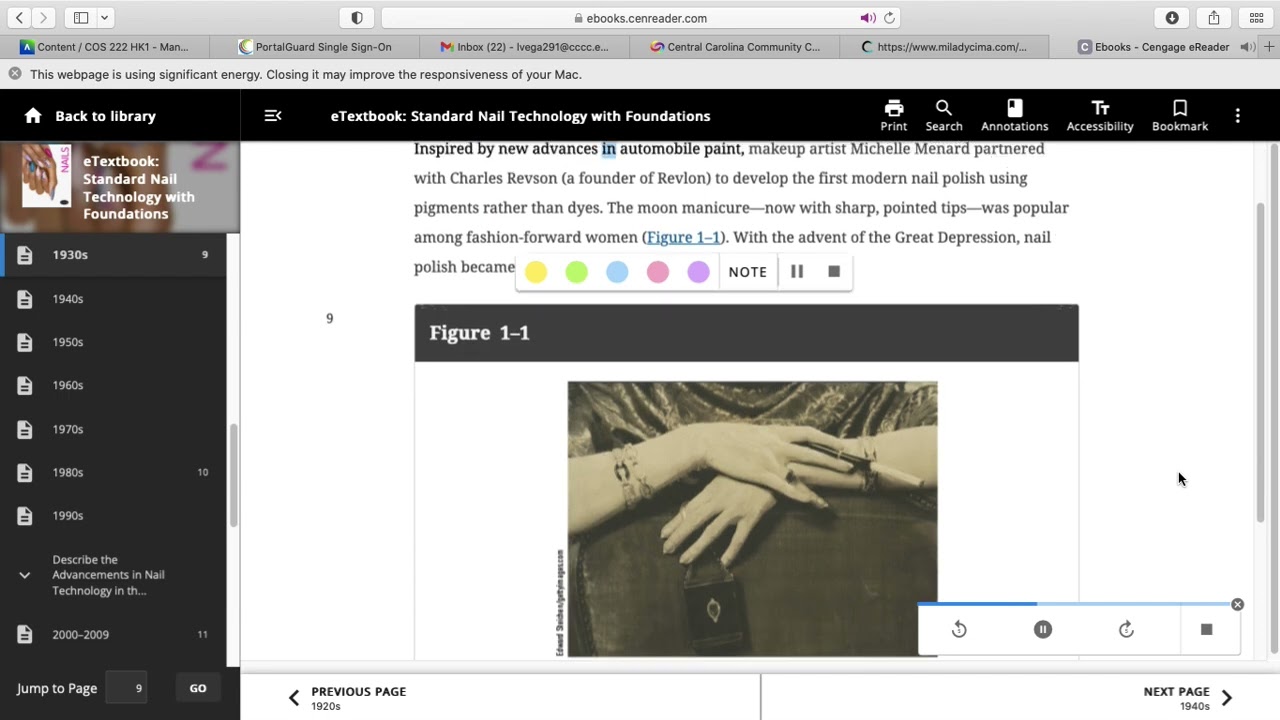Mute audio from address bar speaker
Viewport: 1280px width, 720px height.
tap(867, 18)
